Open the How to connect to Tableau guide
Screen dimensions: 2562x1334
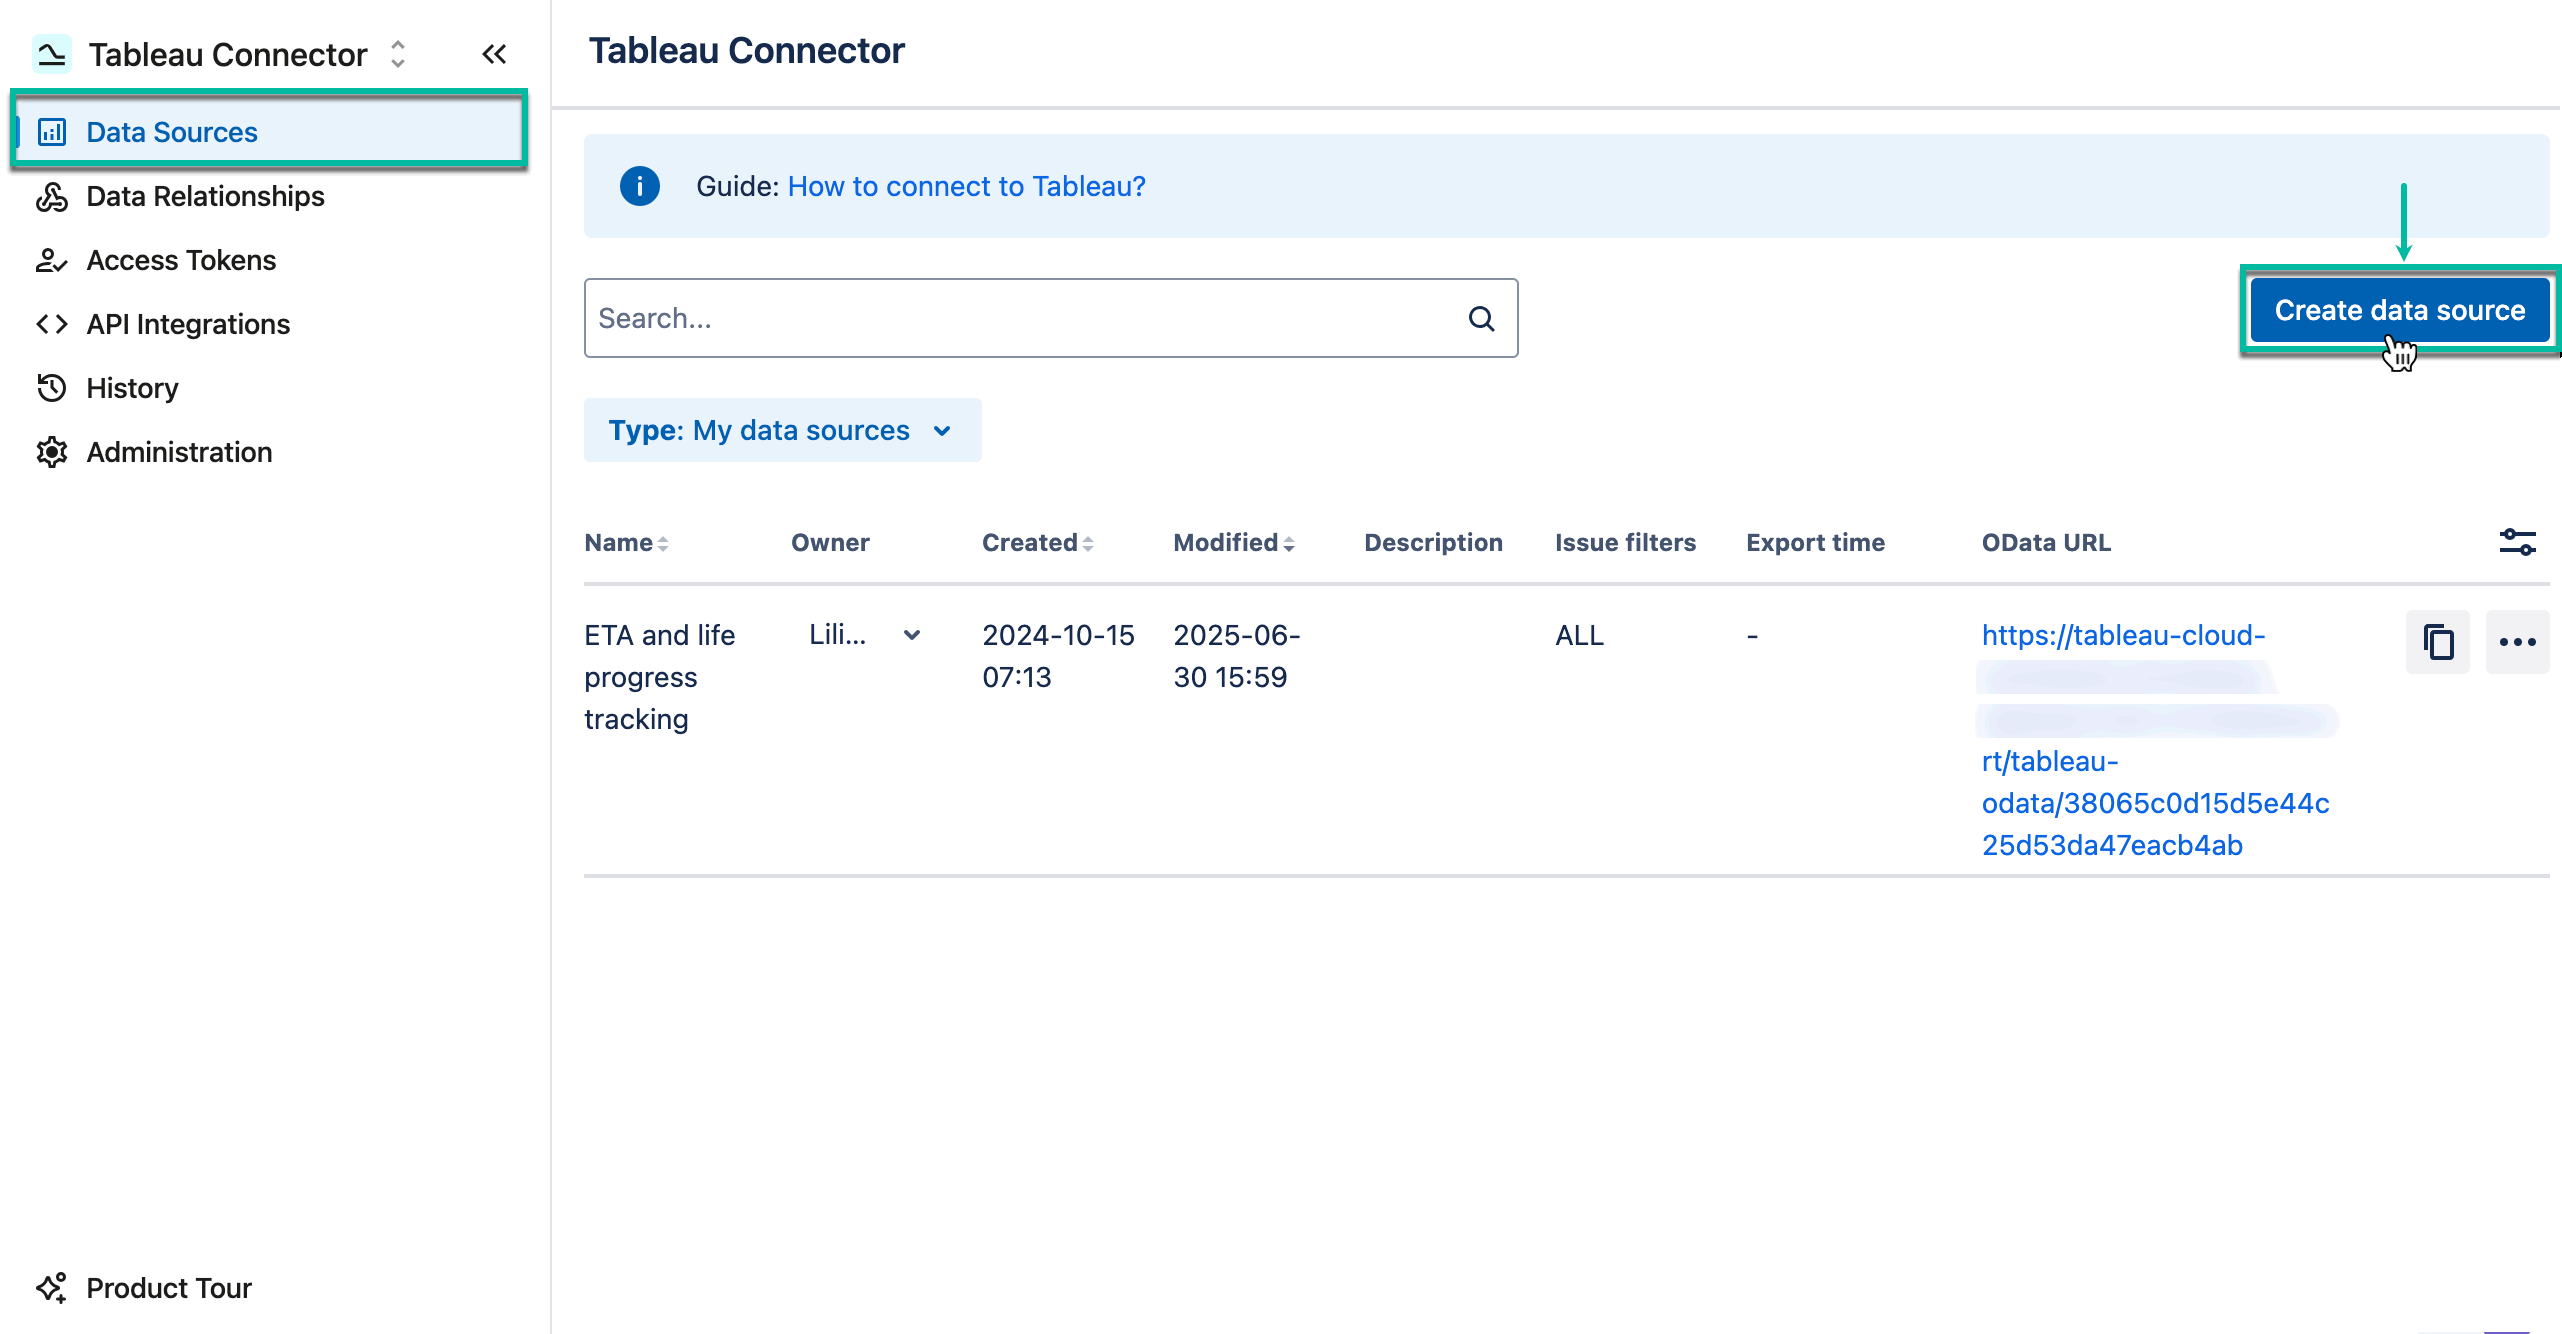965,186
